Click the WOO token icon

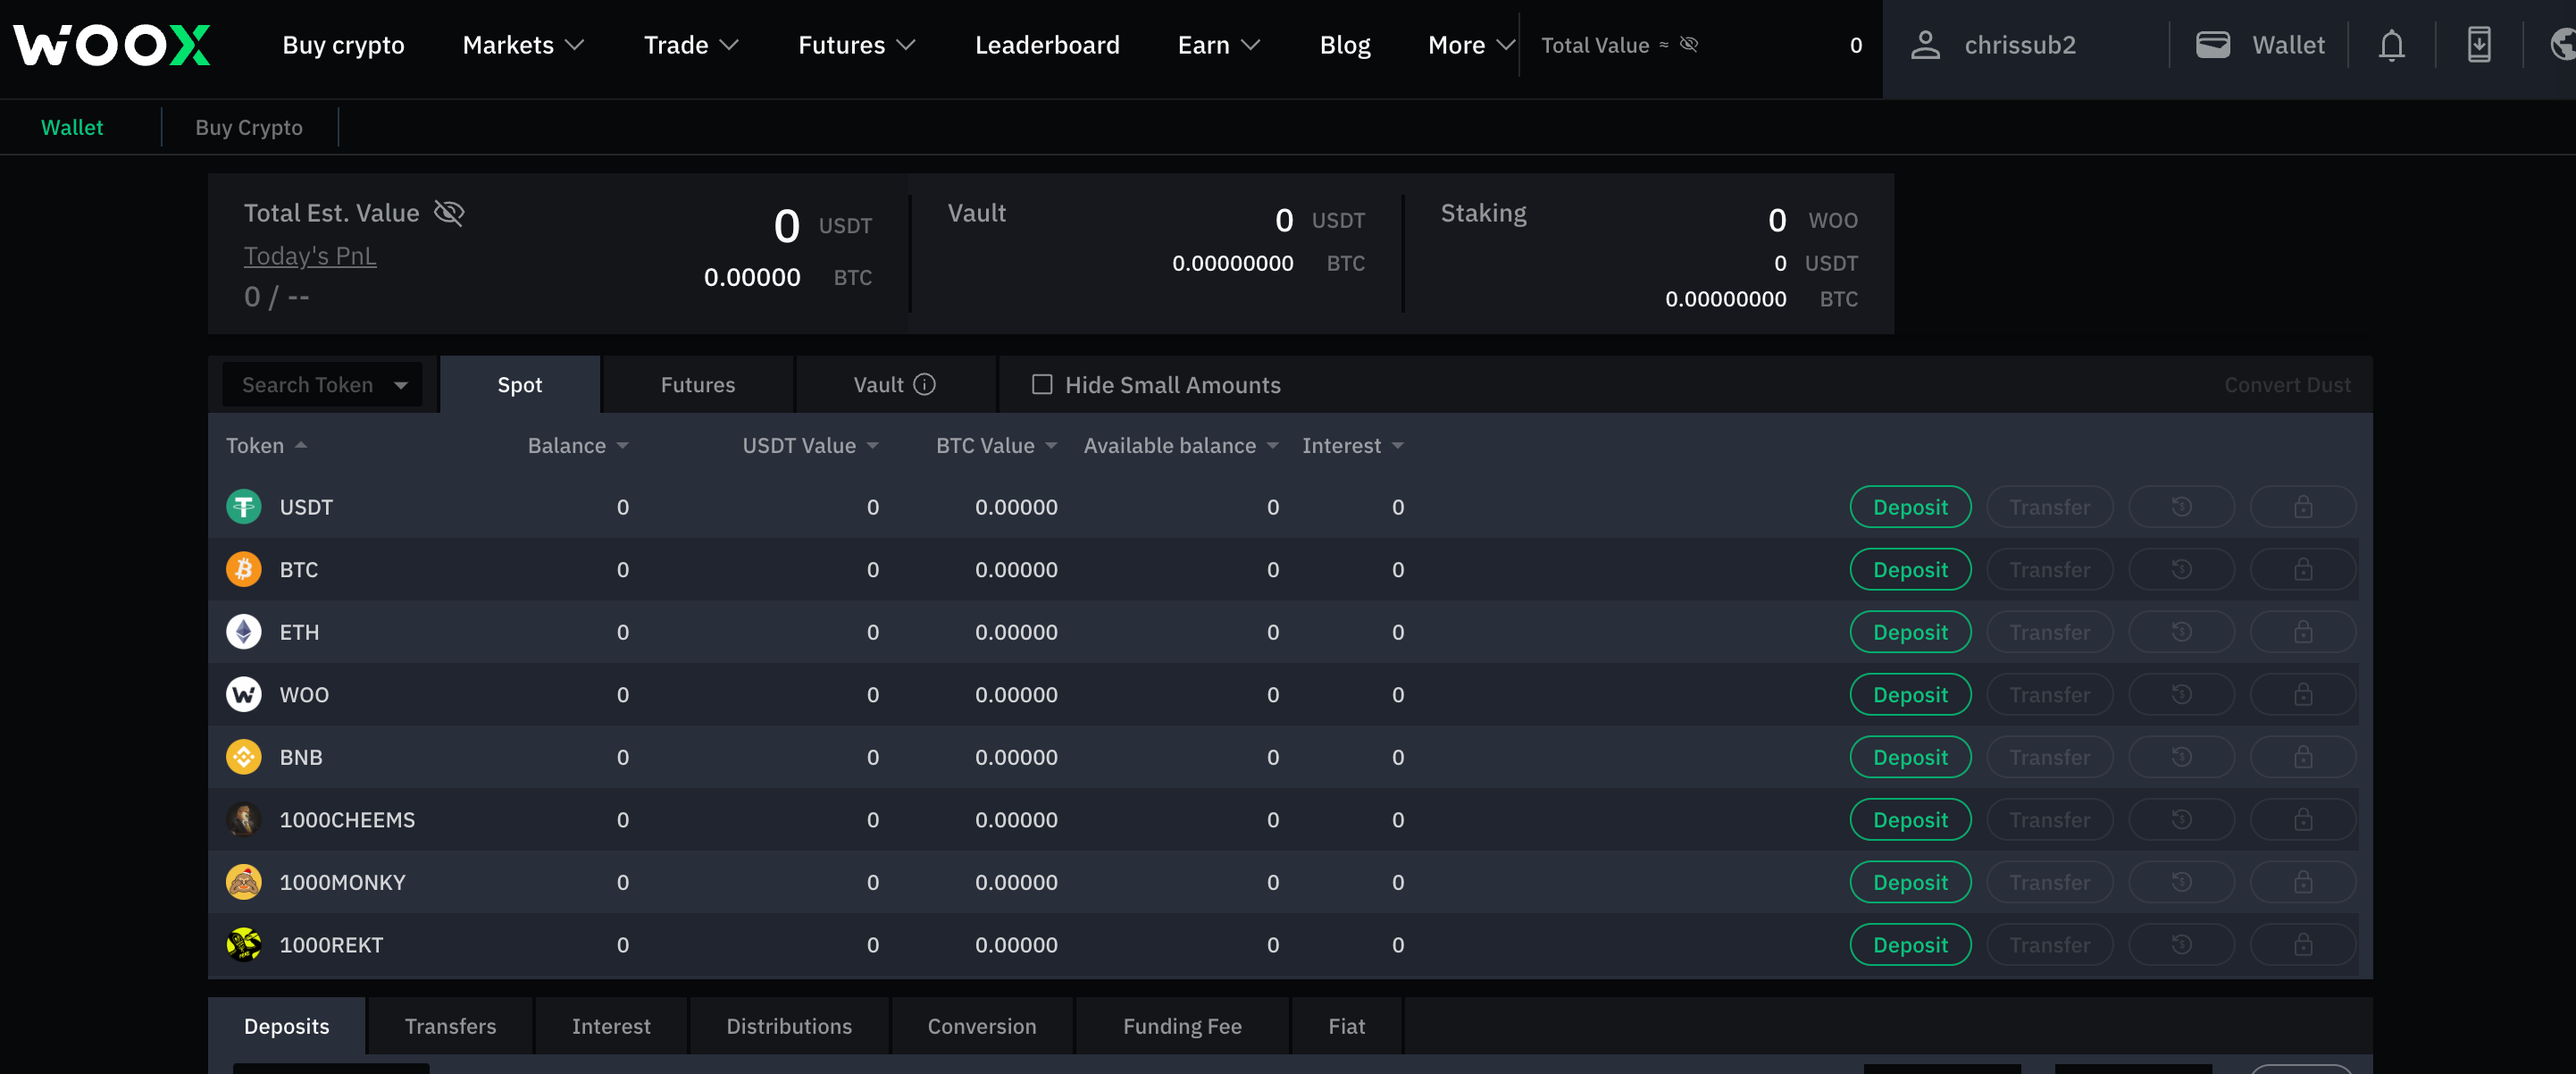pos(243,695)
